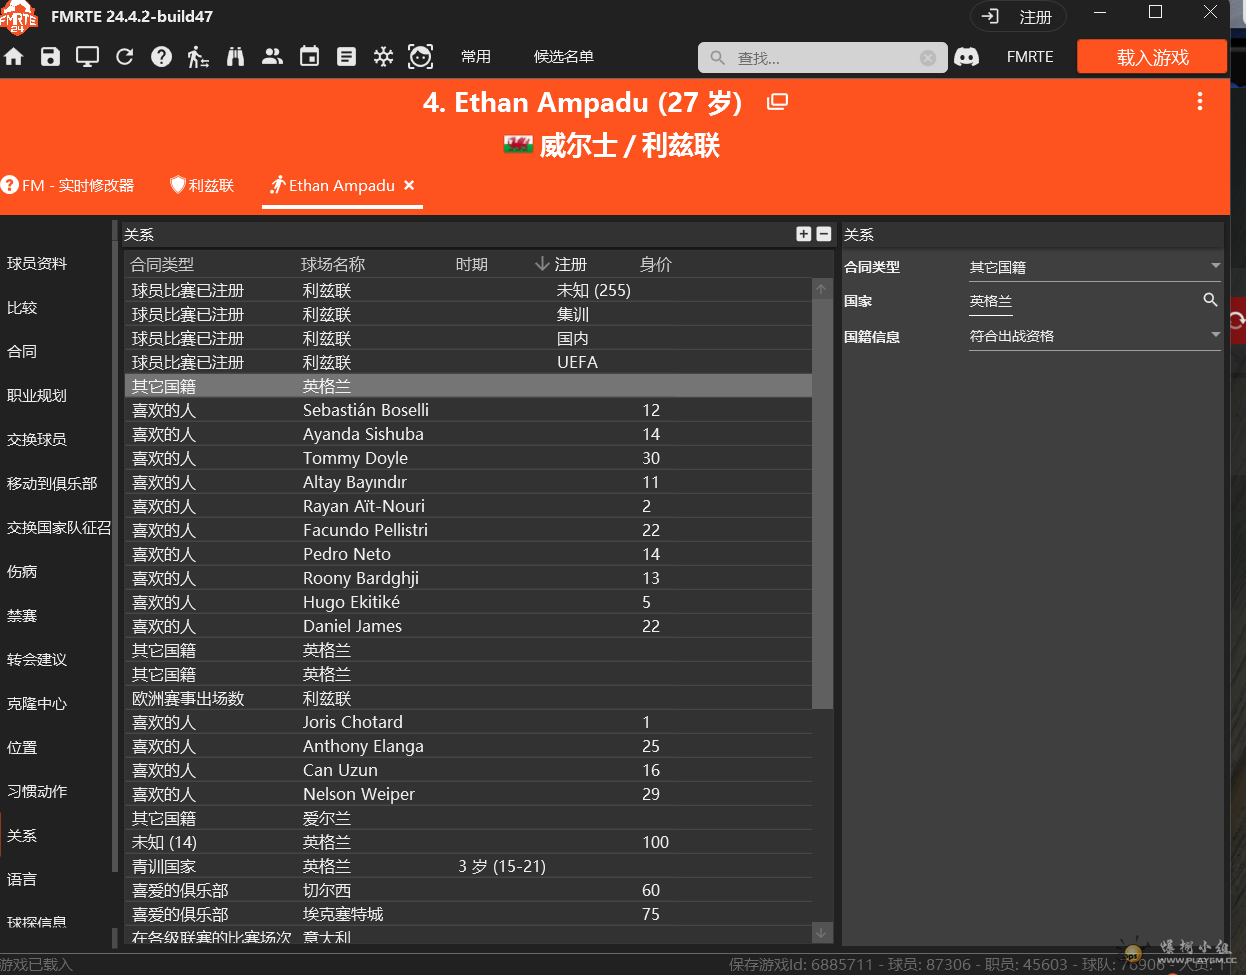Viewport: 1246px width, 975px height.
Task: Select the 埃克塞特城 favorite club row
Action: [468, 914]
